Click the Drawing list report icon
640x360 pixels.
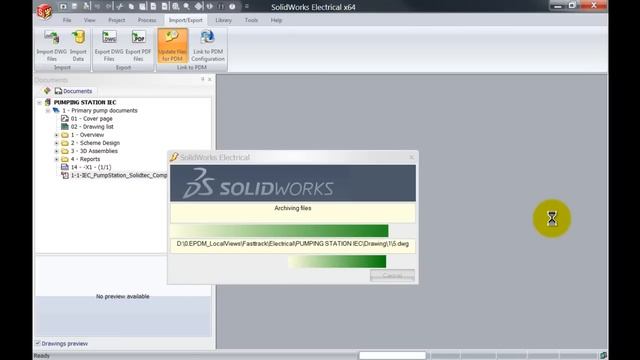pos(64,127)
